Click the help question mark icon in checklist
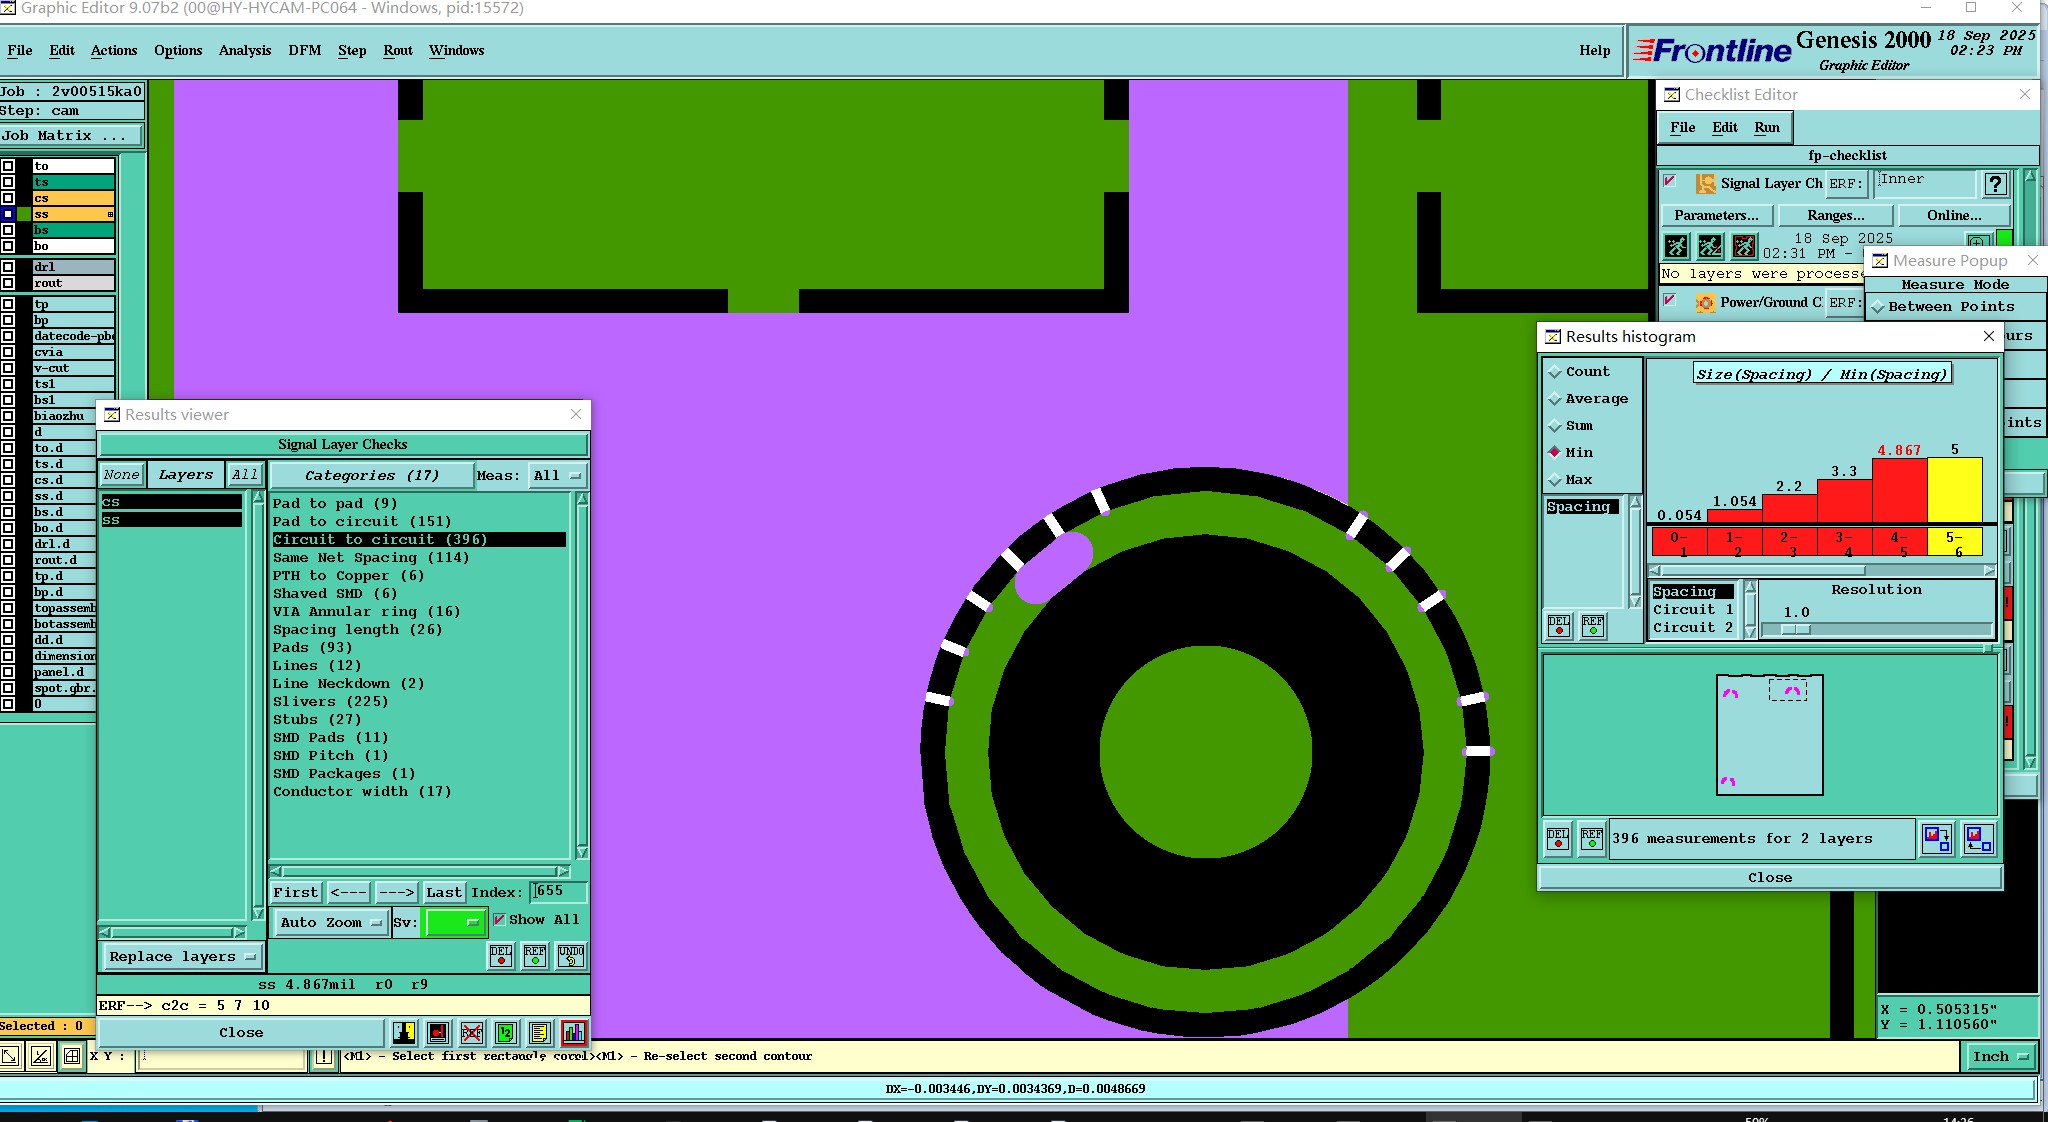The height and width of the screenshot is (1122, 2048). [1995, 184]
